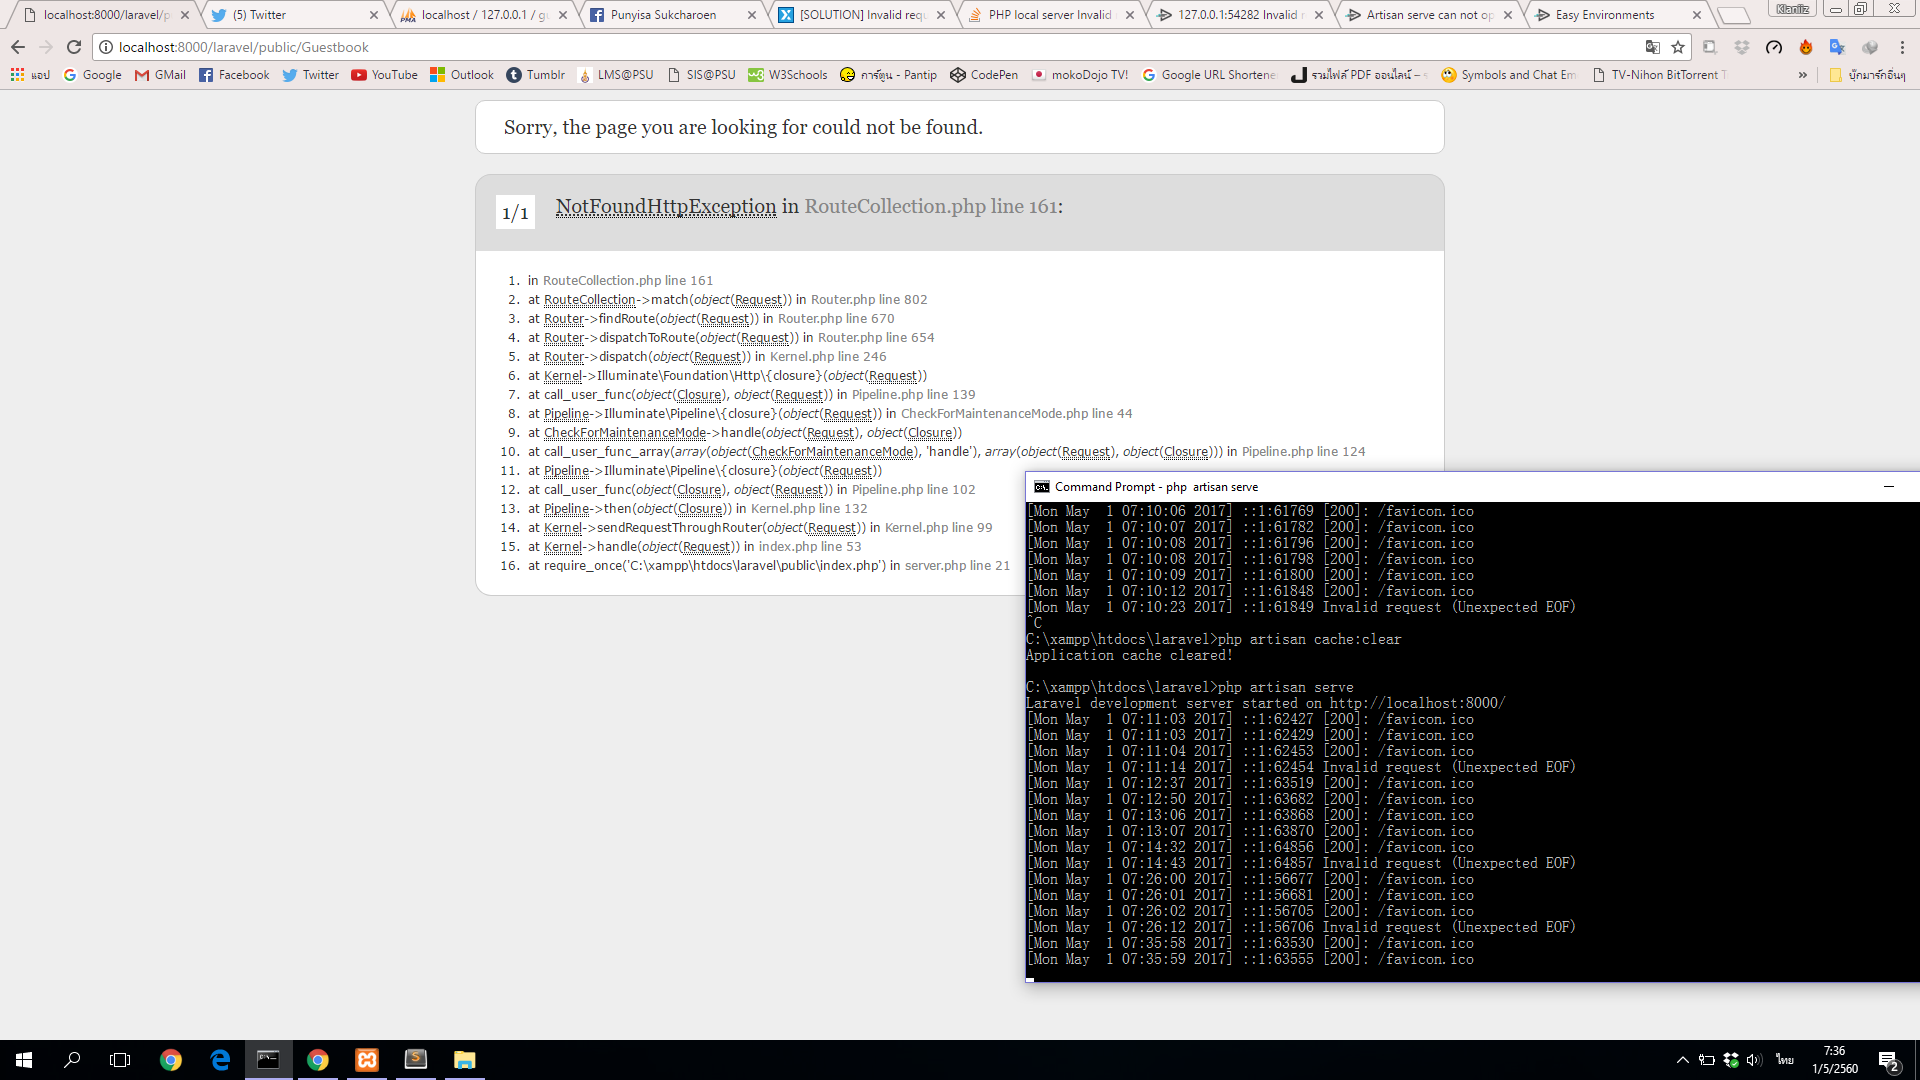Open File Explorer from taskbar
This screenshot has height=1080, width=1920.
click(465, 1060)
